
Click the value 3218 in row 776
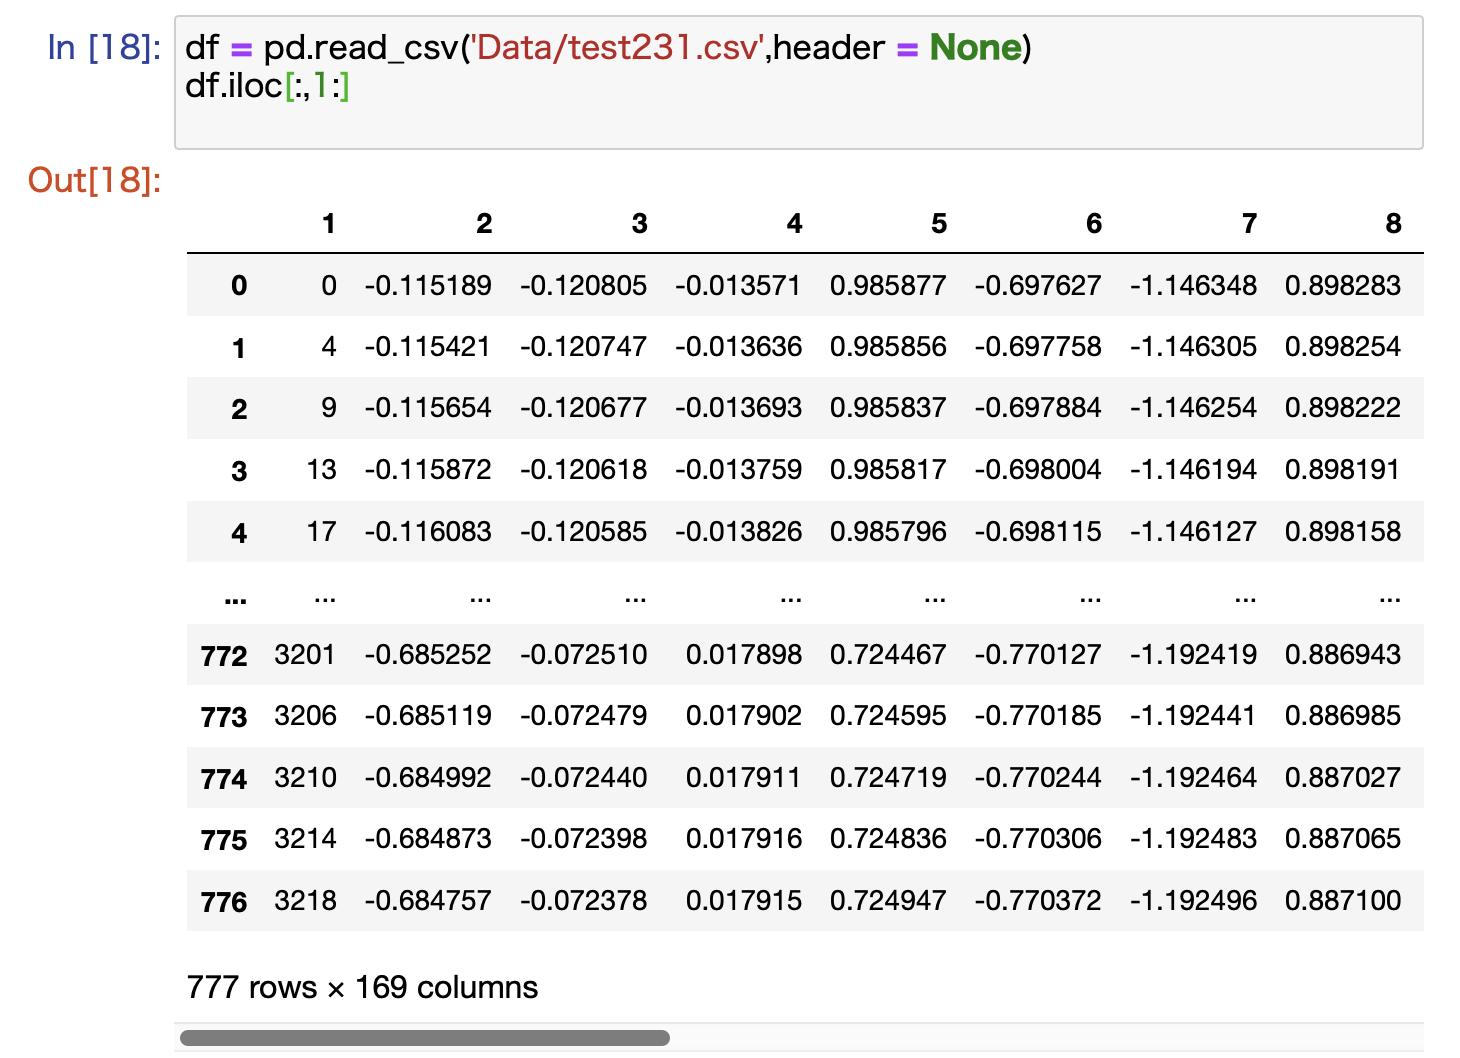click(x=305, y=901)
